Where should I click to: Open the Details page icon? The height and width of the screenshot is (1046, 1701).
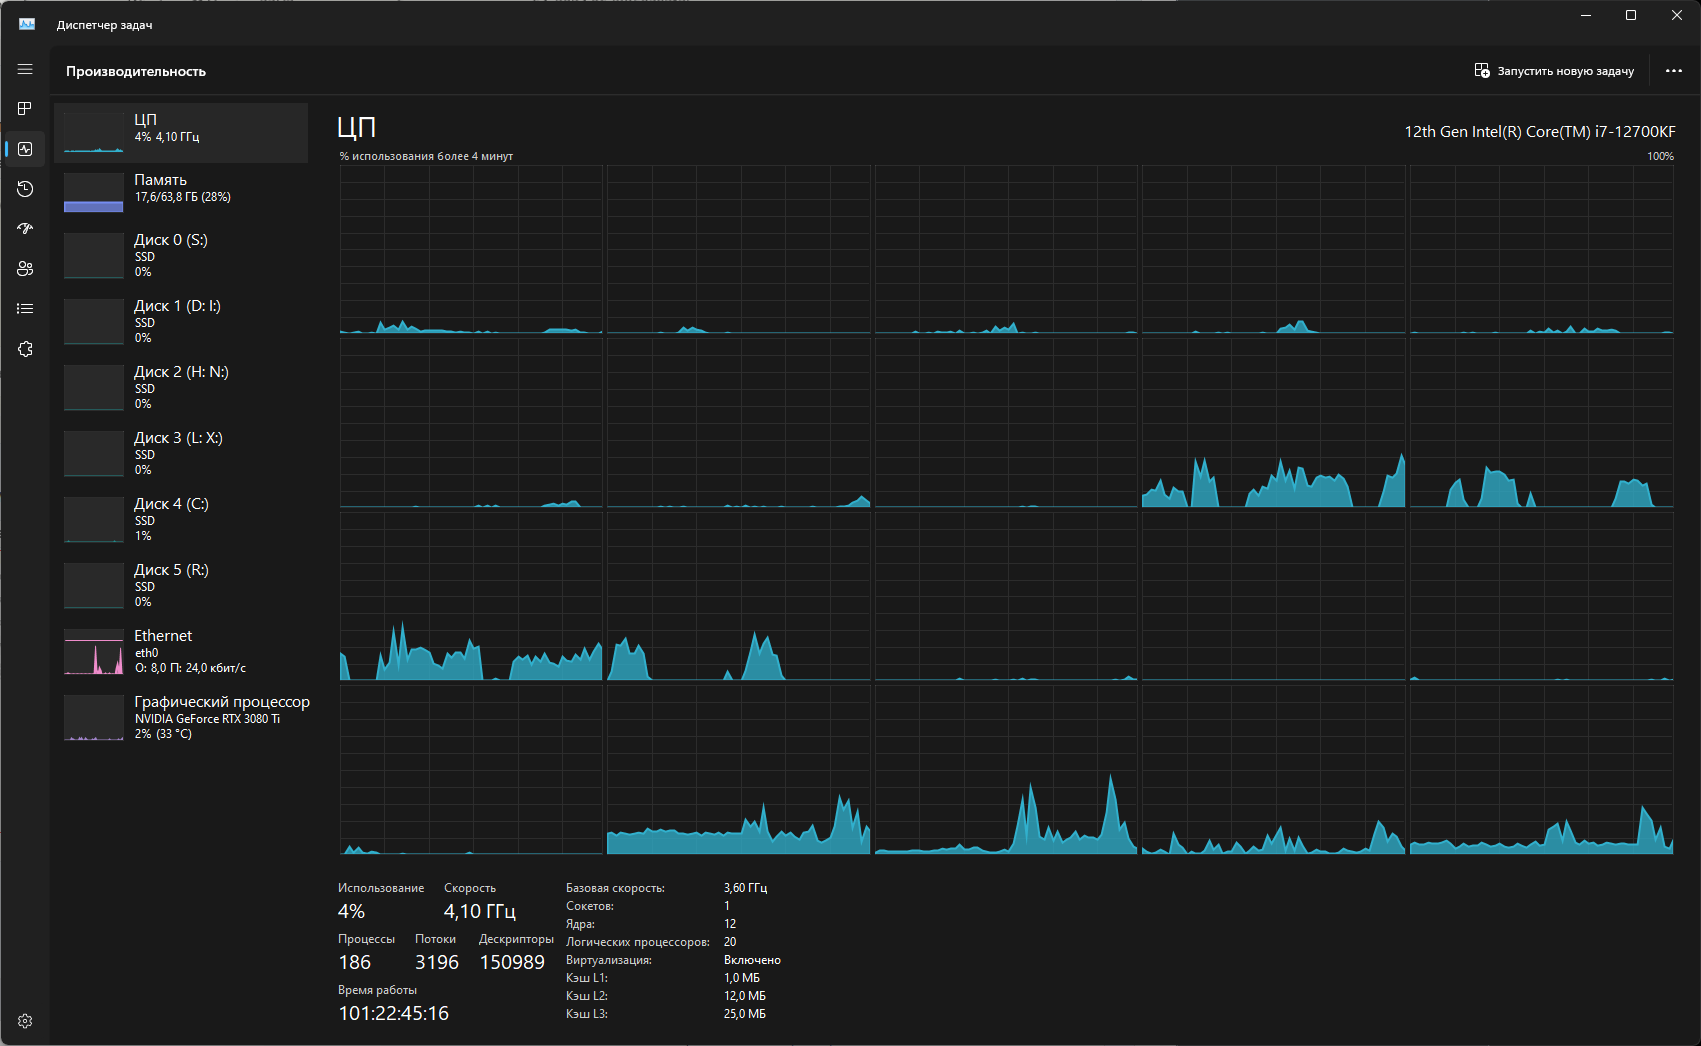click(x=25, y=308)
